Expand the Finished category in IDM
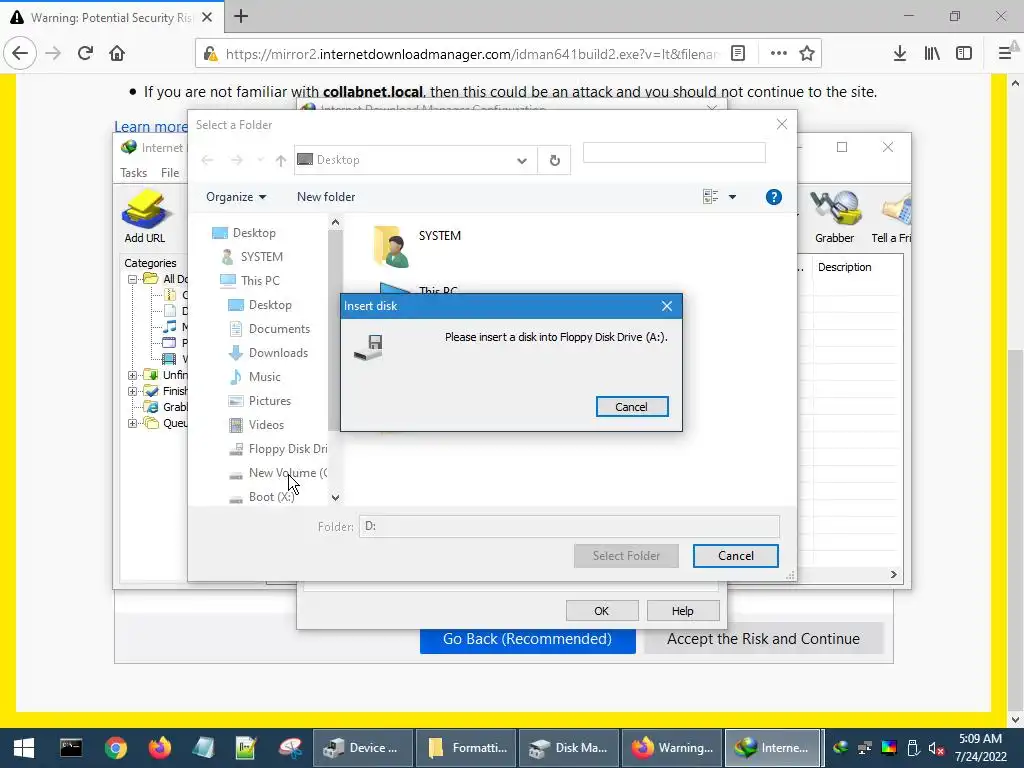This screenshot has height=768, width=1024. pyautogui.click(x=132, y=391)
